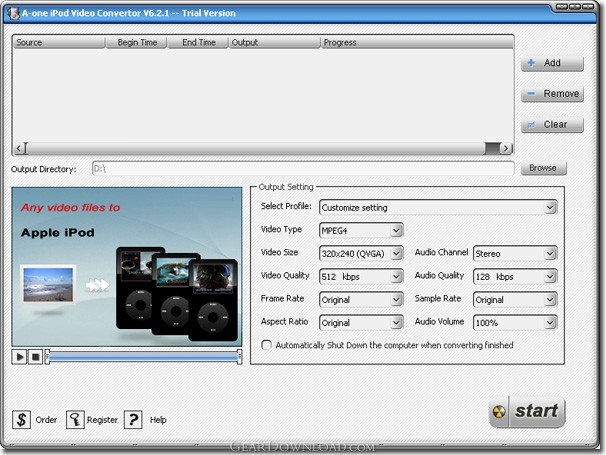Click the Output Directory field

point(303,169)
